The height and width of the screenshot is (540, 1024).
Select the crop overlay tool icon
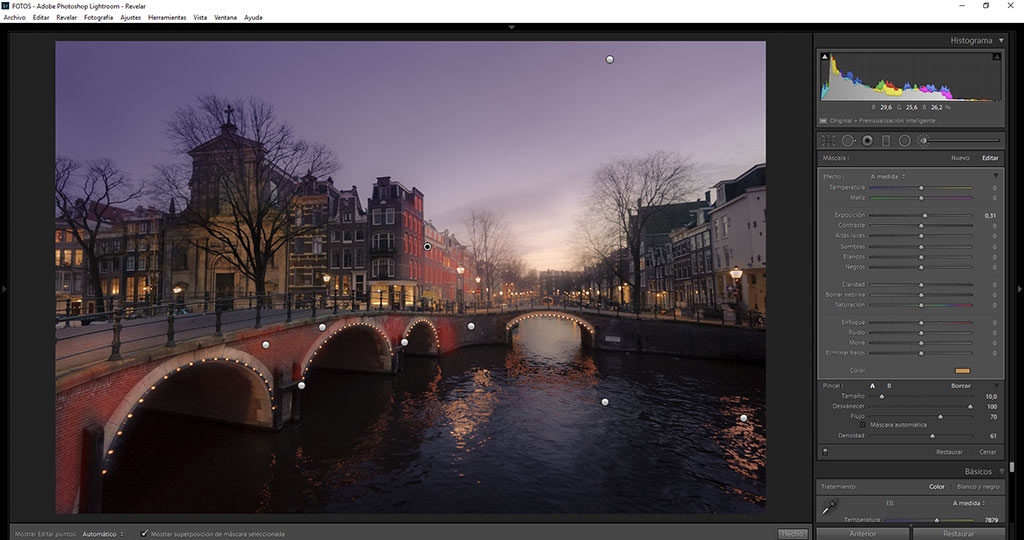[x=828, y=141]
